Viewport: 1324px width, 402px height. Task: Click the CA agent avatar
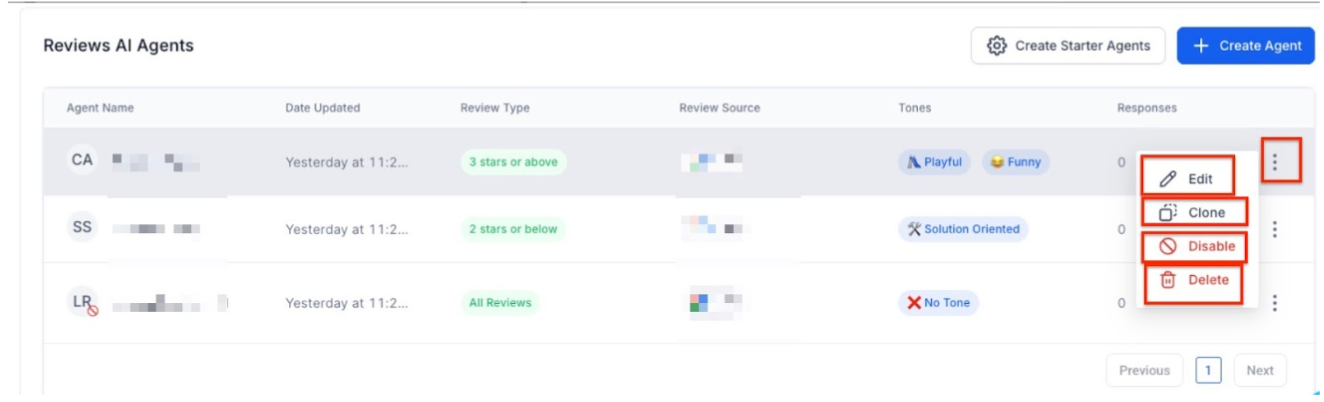(82, 161)
